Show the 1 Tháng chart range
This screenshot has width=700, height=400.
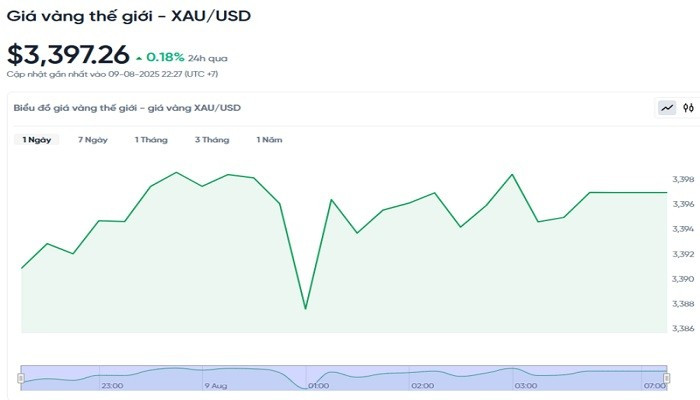pos(151,140)
